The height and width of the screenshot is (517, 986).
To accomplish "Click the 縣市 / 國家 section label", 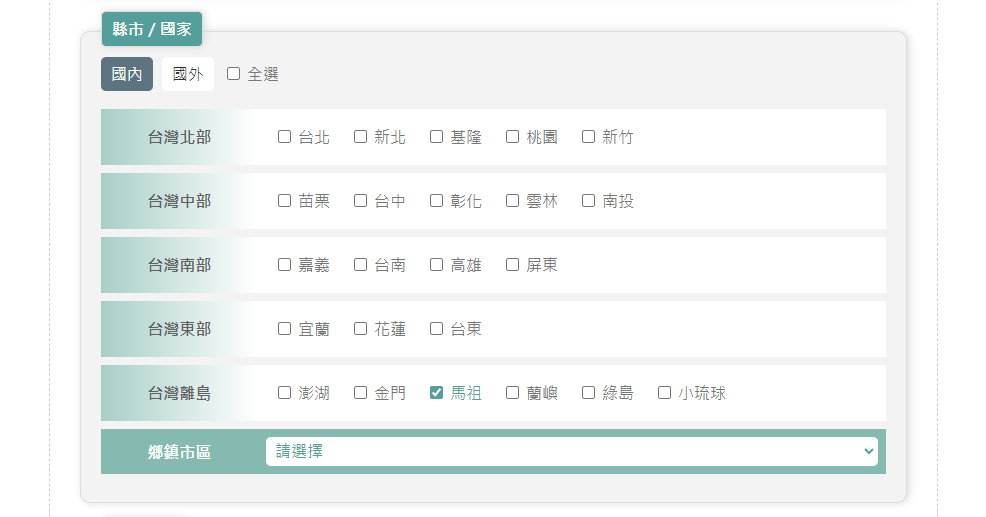I will (x=152, y=29).
